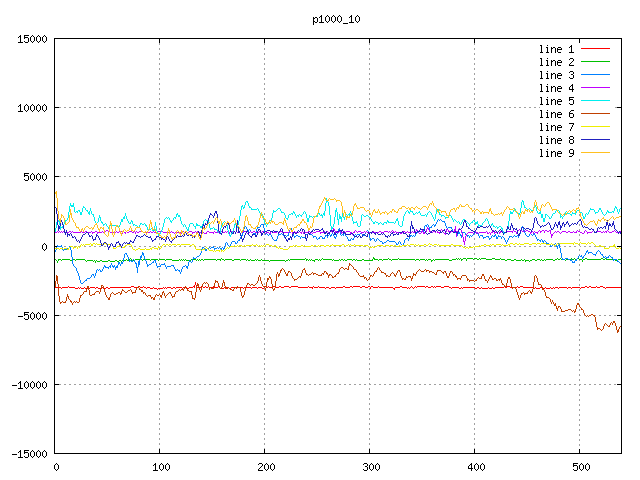Image resolution: width=640 pixels, height=480 pixels.
Task: Click the -15000 y-axis tick label
Action: pyautogui.click(x=28, y=453)
